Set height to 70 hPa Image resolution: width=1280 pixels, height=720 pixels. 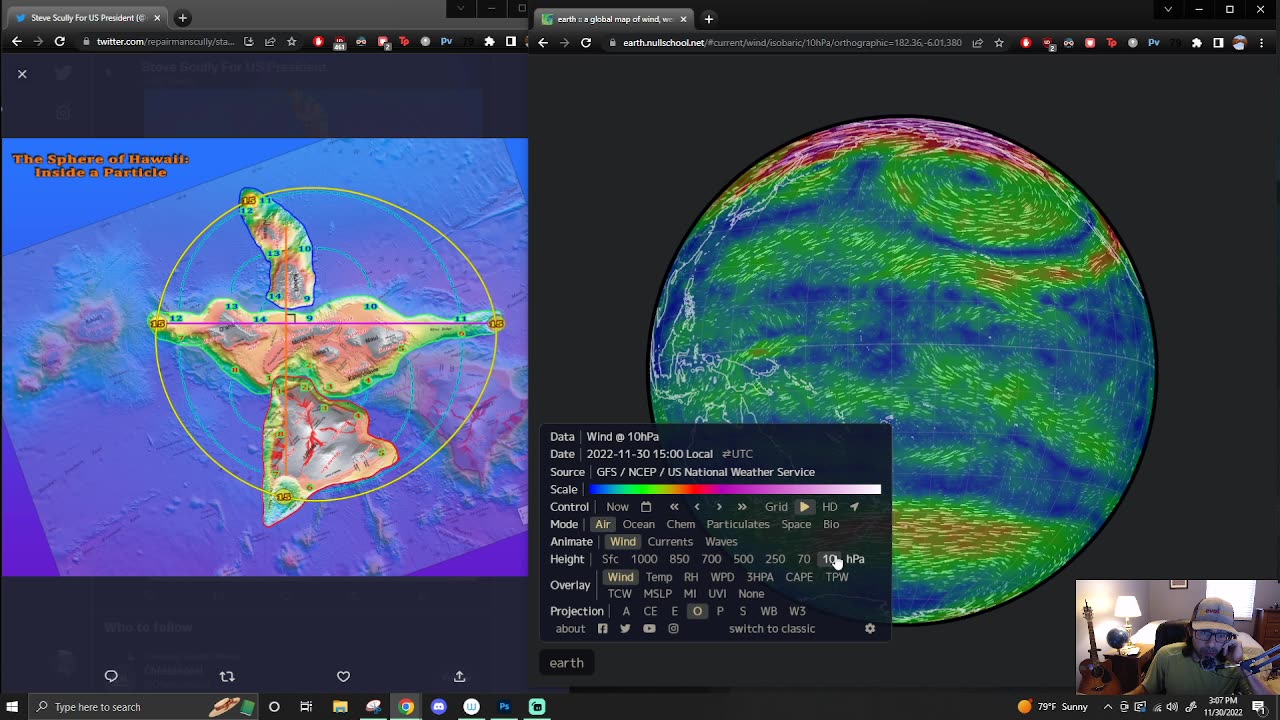[804, 559]
